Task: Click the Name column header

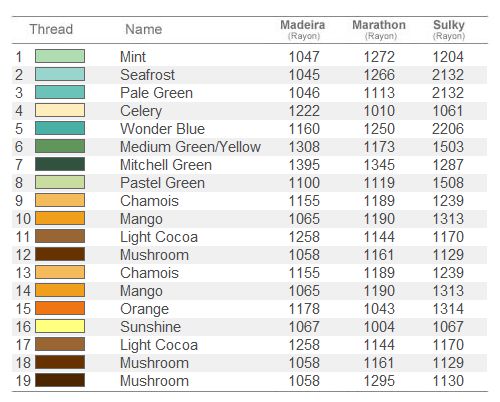Action: (144, 29)
